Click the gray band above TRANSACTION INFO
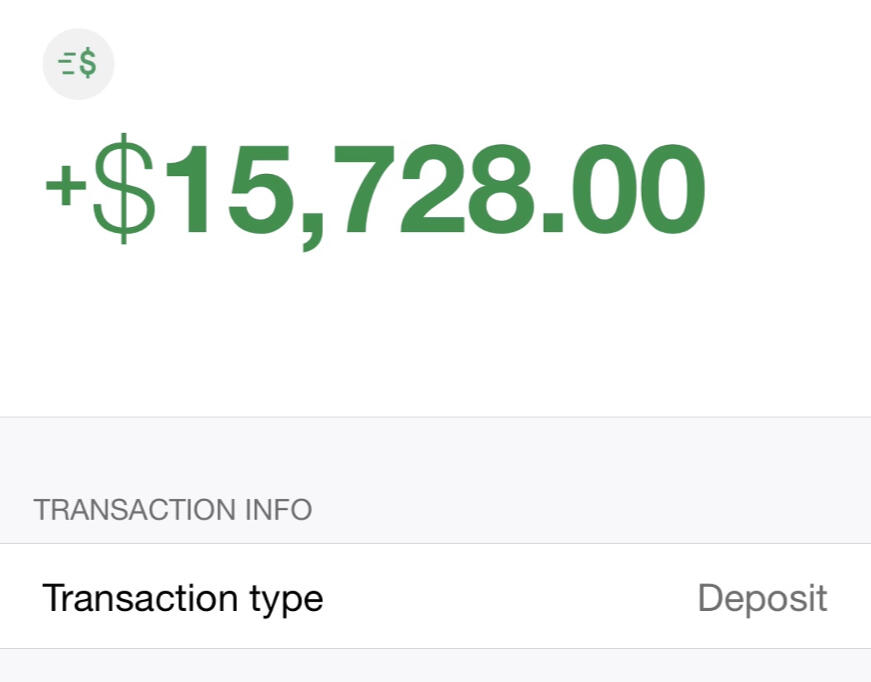Viewport: 871px width, 682px height. click(x=435, y=455)
